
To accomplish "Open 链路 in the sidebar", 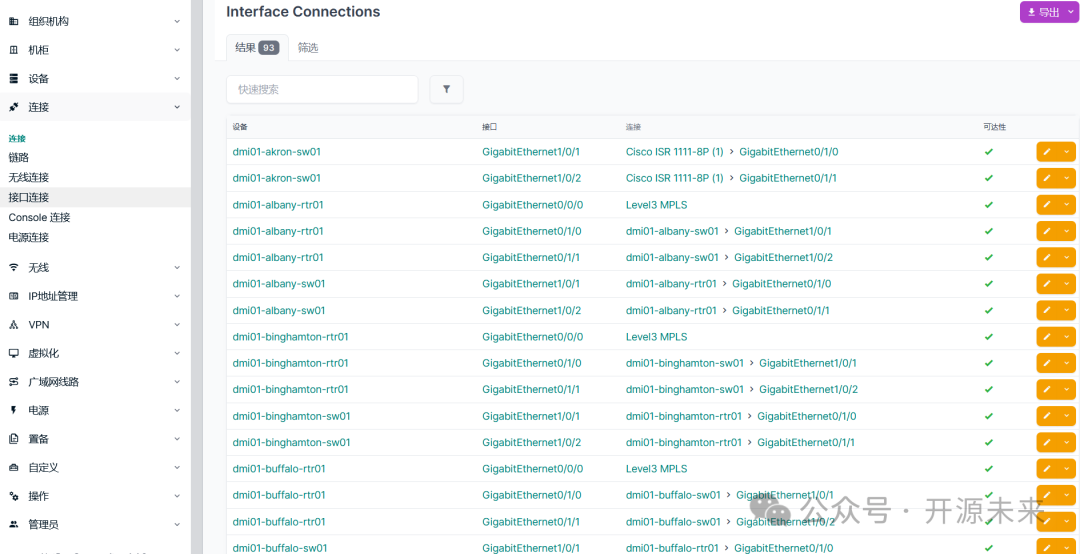I will coord(19,158).
